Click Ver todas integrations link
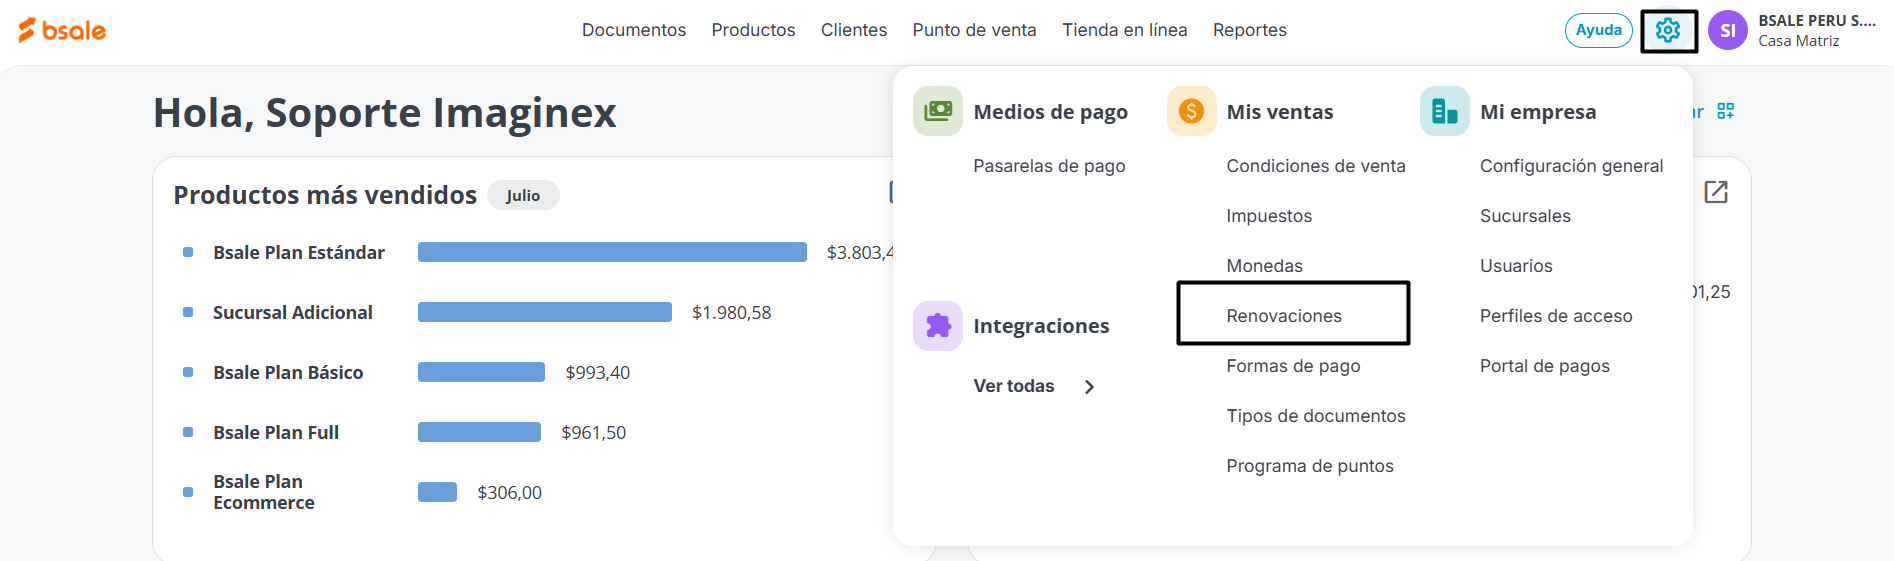1894x561 pixels. click(x=1014, y=386)
